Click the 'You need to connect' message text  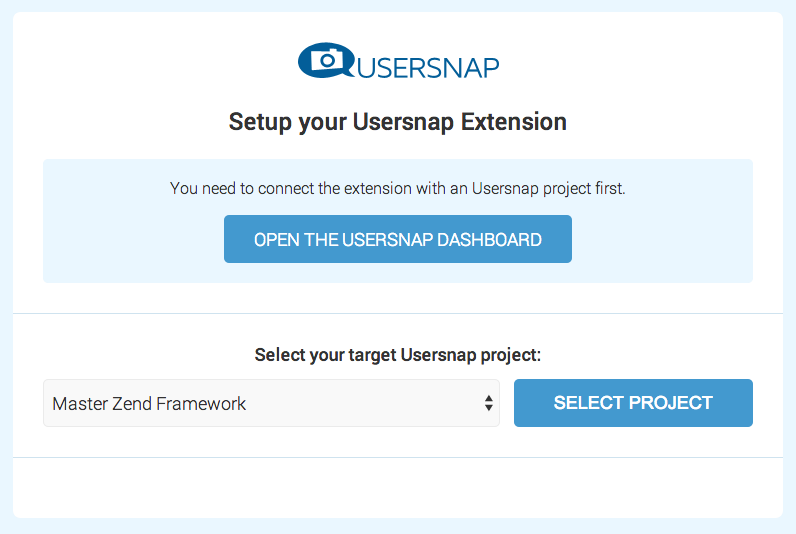[x=397, y=188]
